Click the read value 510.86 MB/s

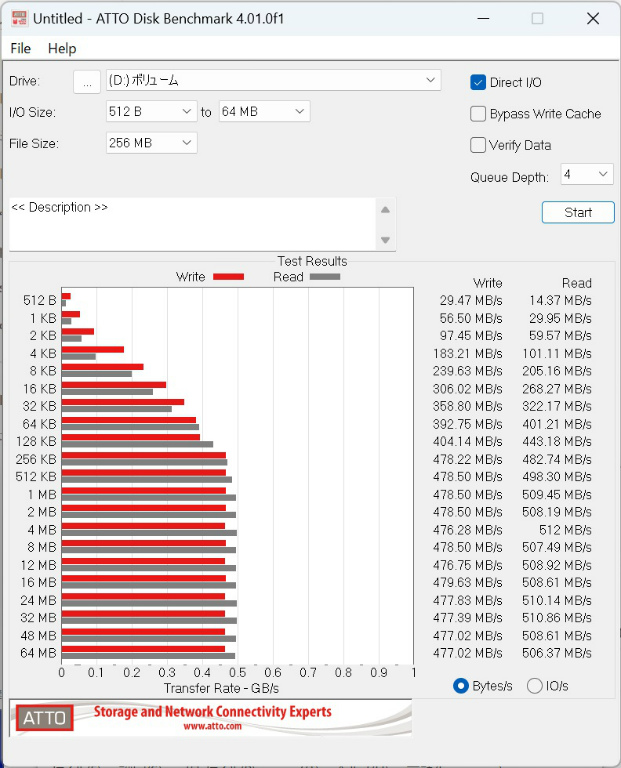(x=557, y=618)
